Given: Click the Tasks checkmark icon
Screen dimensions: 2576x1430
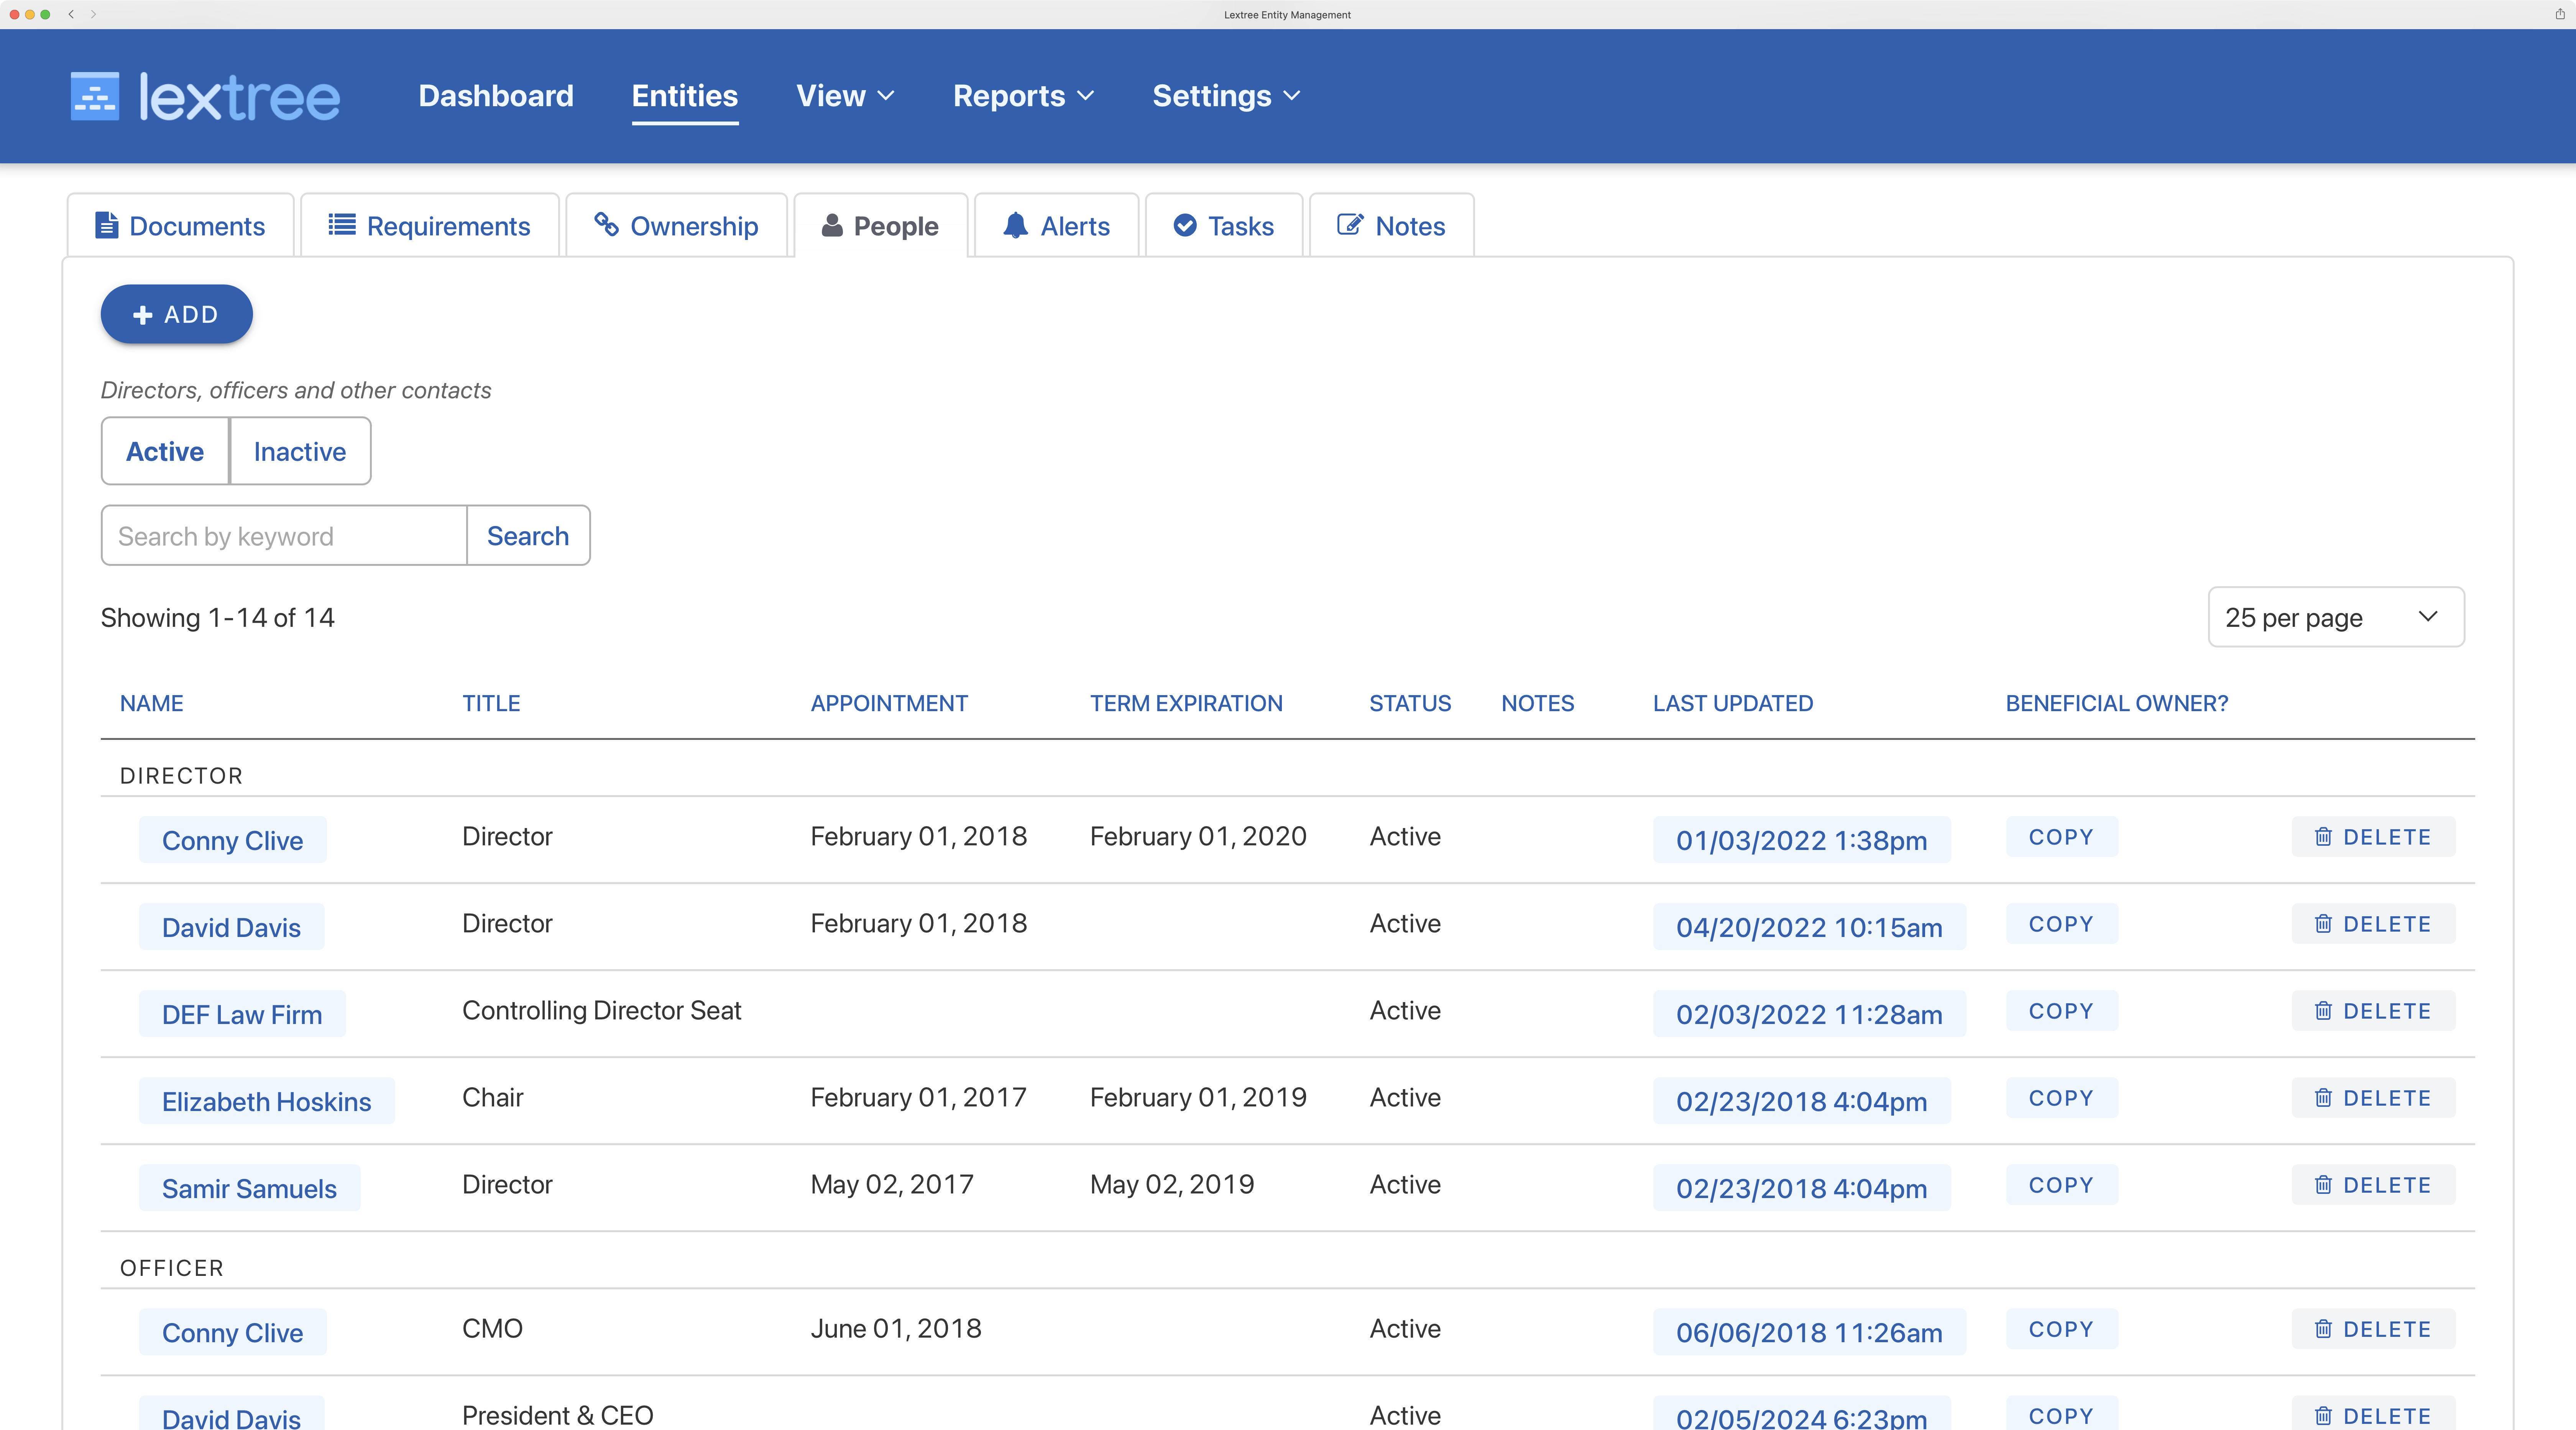Looking at the screenshot, I should click(1185, 225).
